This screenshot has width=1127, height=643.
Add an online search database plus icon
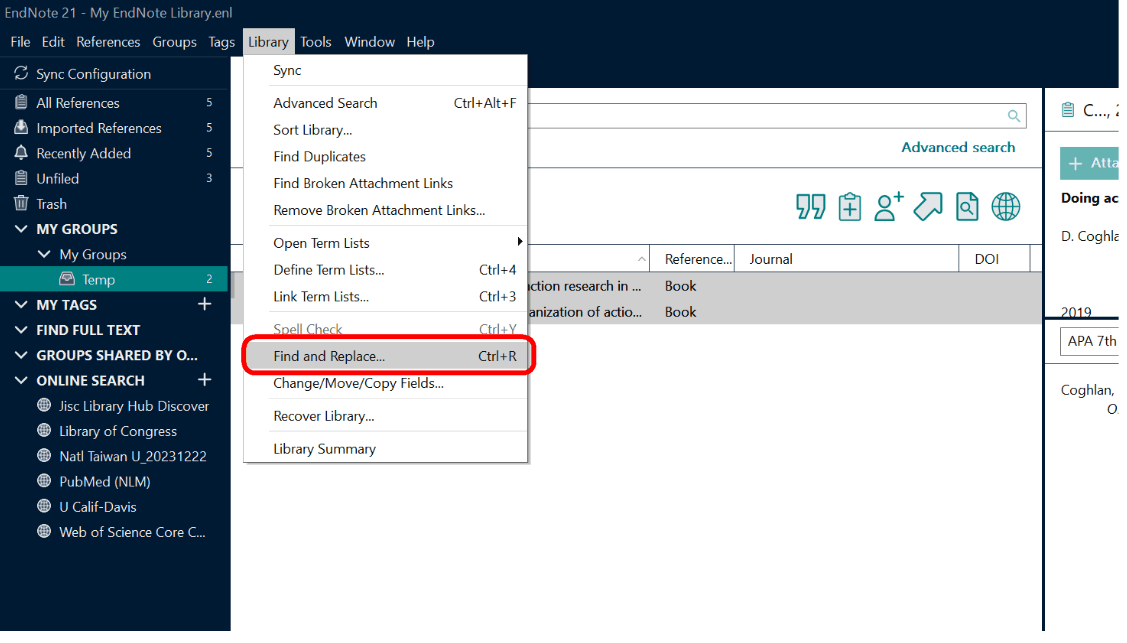pyautogui.click(x=204, y=379)
